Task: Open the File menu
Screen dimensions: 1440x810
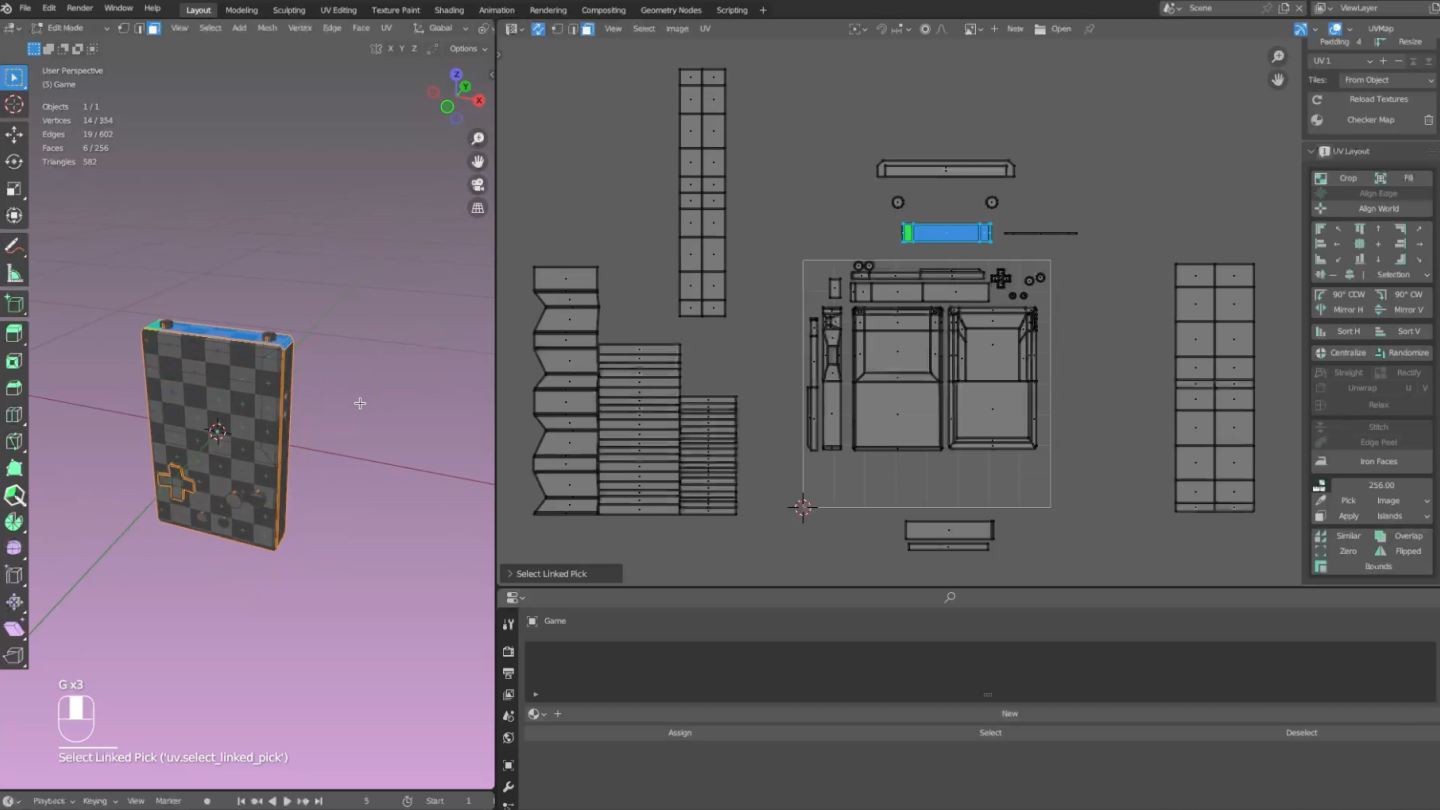Action: point(25,9)
